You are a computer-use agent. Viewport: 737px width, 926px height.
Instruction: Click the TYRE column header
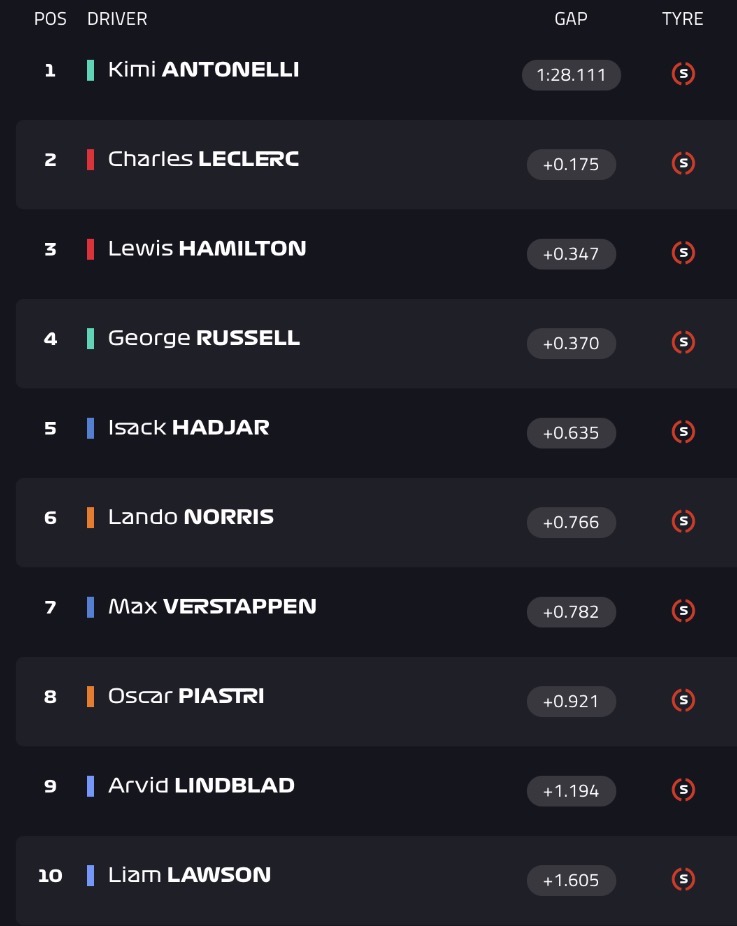[x=683, y=19]
